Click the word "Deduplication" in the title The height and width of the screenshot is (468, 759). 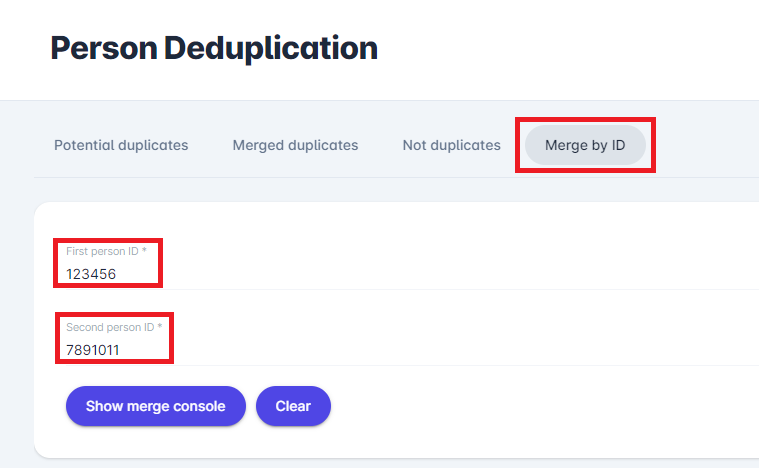[270, 48]
